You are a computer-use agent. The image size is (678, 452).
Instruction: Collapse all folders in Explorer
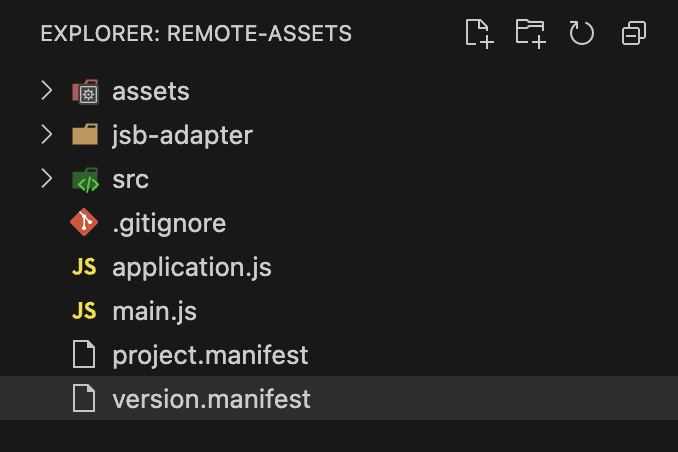634,34
